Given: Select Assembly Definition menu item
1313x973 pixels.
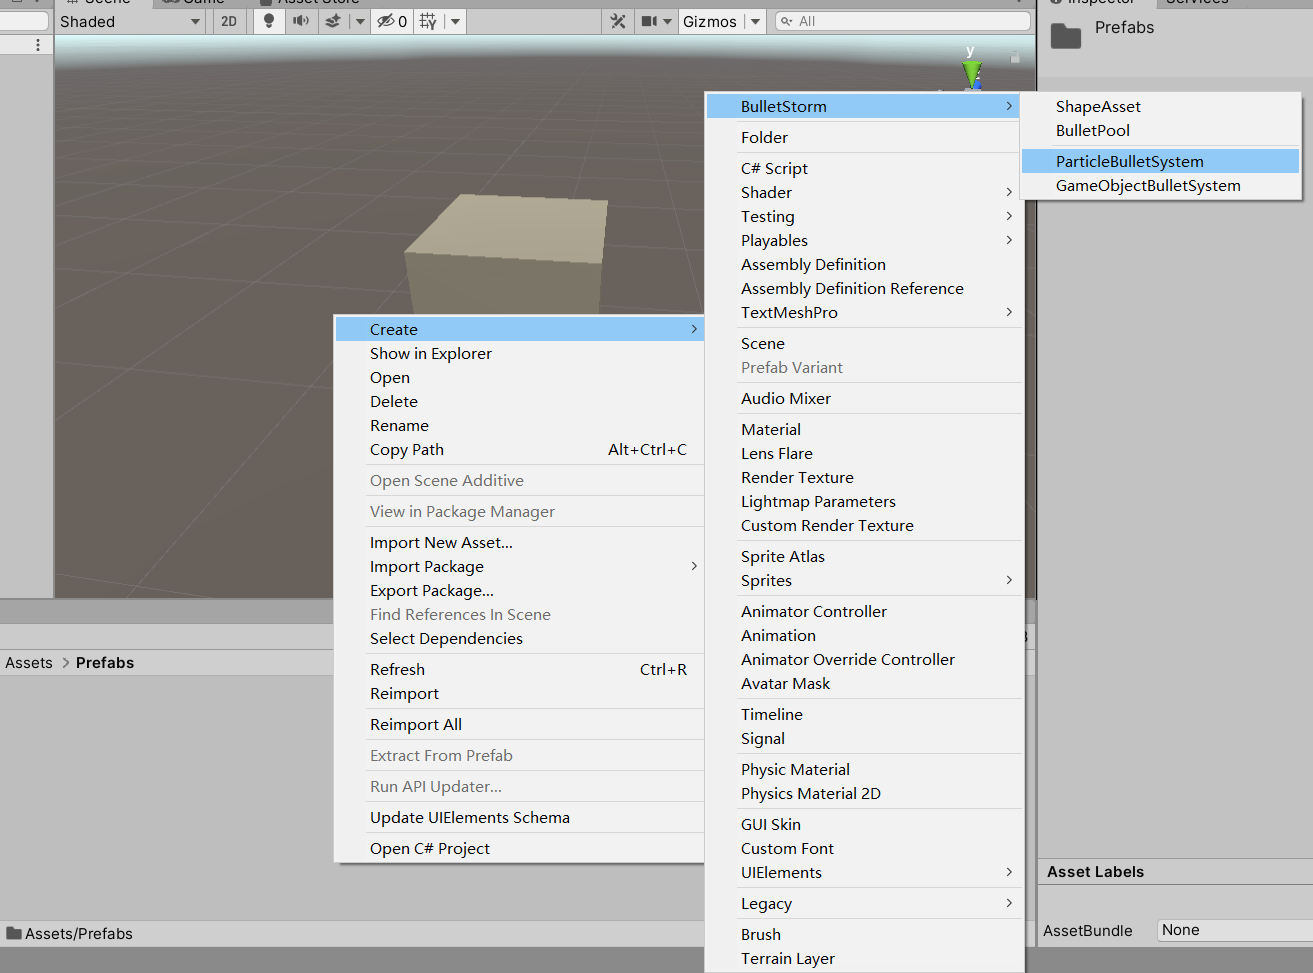Looking at the screenshot, I should point(863,264).
